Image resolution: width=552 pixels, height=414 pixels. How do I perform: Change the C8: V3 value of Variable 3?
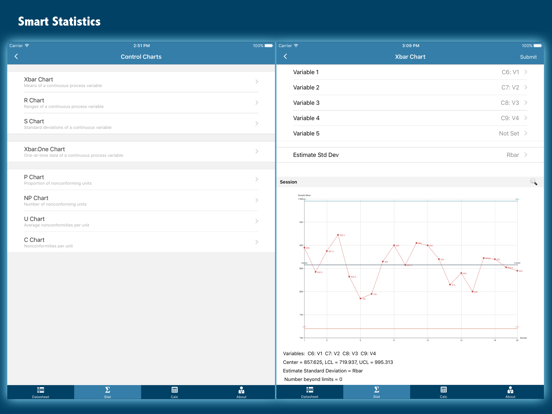pos(510,103)
